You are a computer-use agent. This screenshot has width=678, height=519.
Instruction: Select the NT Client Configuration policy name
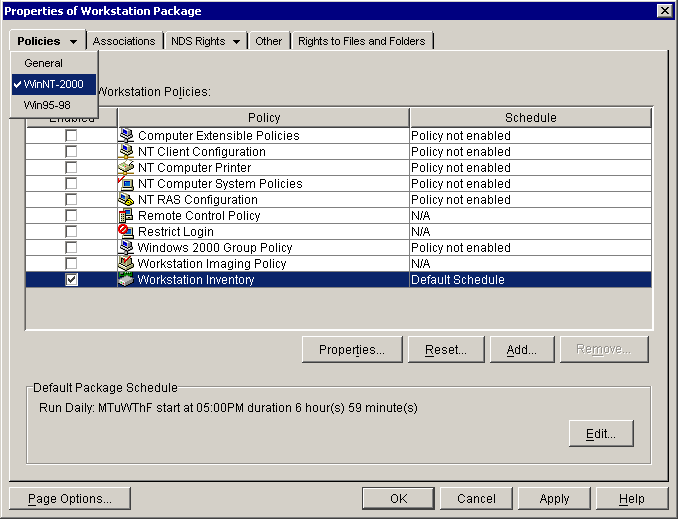pyautogui.click(x=202, y=152)
